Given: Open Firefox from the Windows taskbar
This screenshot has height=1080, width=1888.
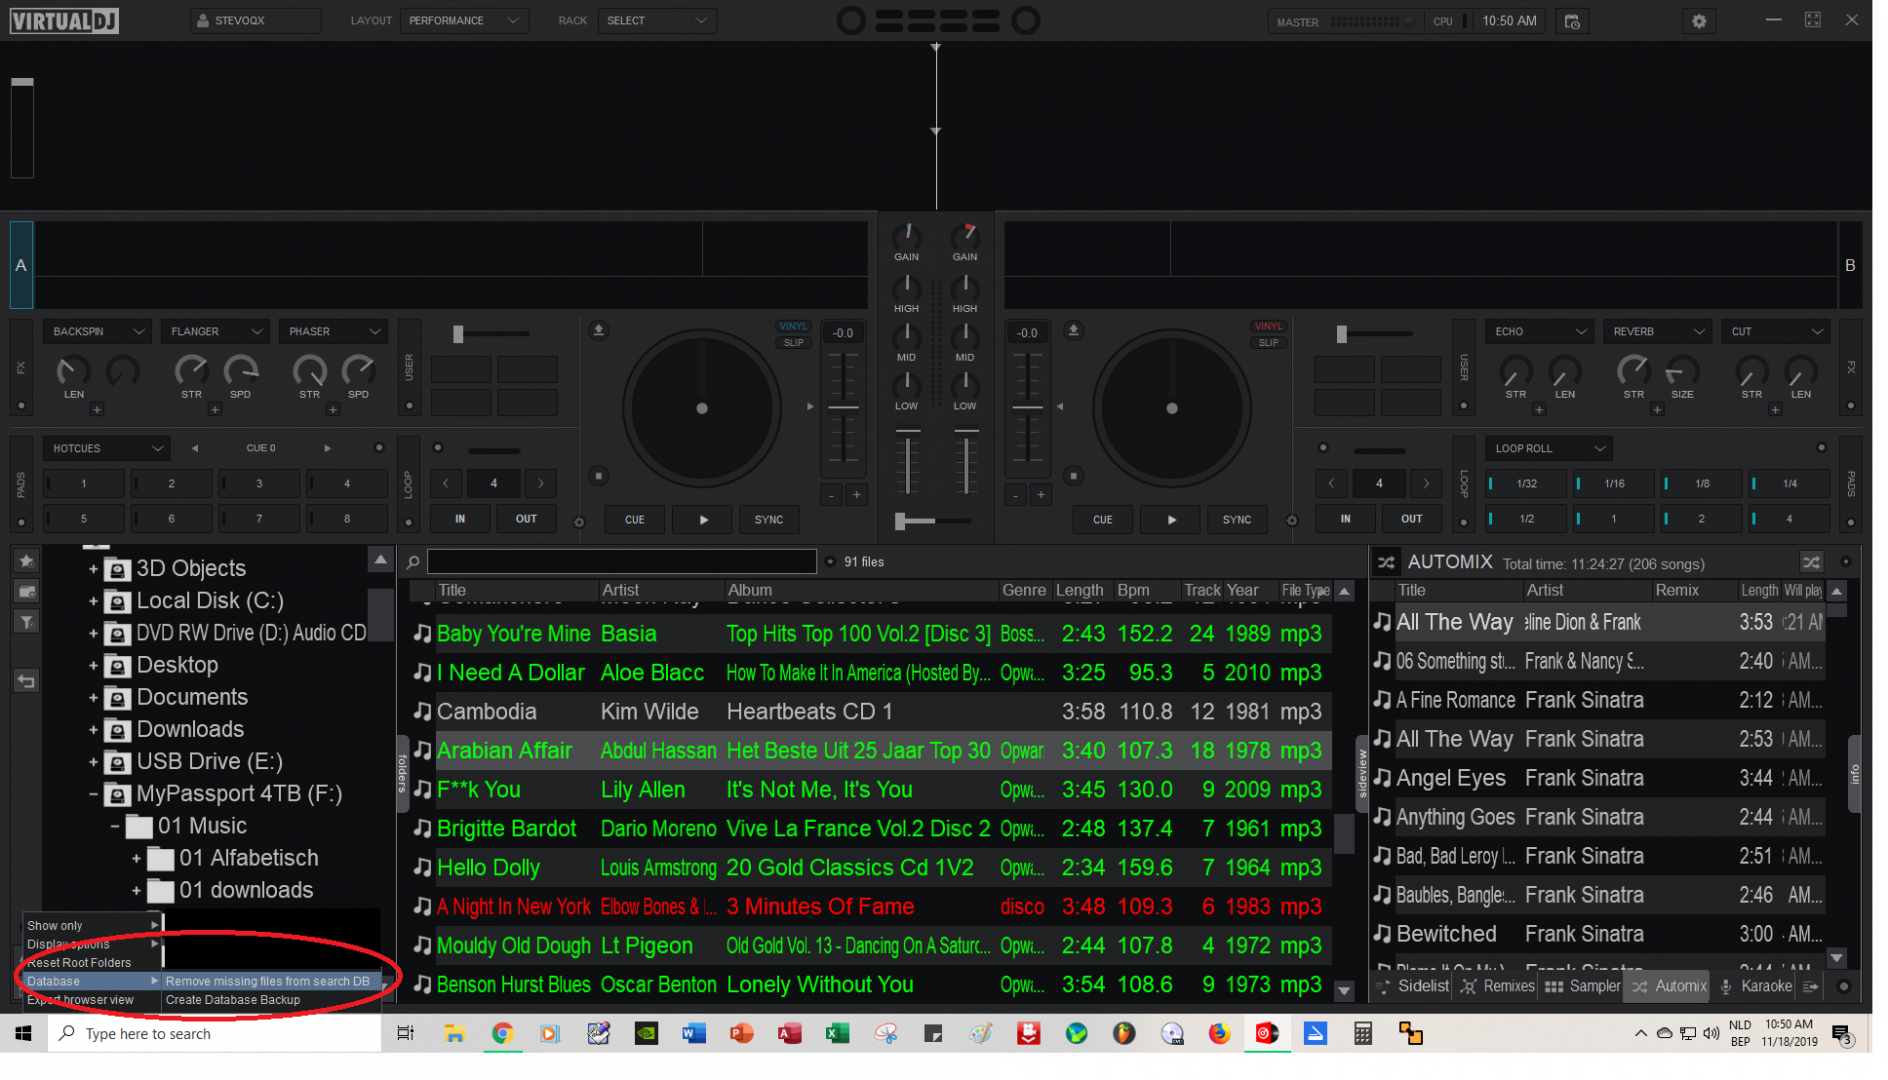Looking at the screenshot, I should point(1219,1034).
